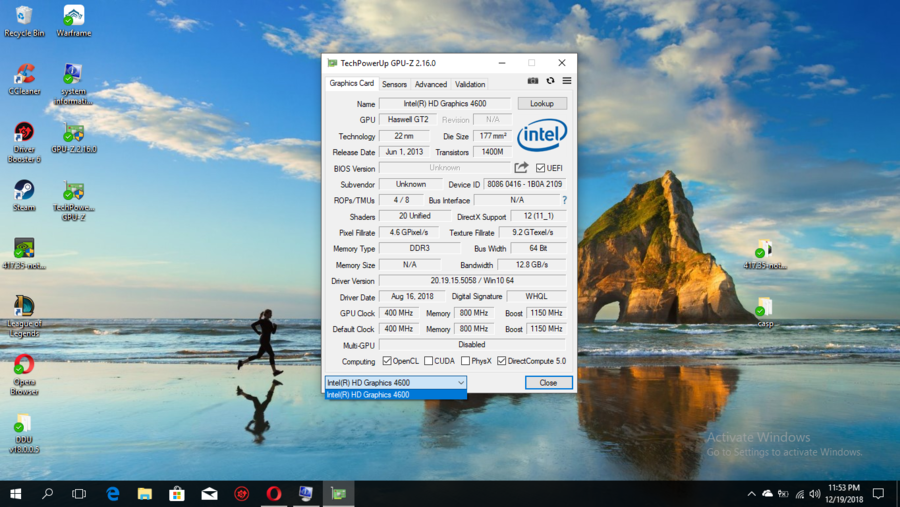This screenshot has width=900, height=507.
Task: Switch to the Validation tab
Action: (x=470, y=84)
